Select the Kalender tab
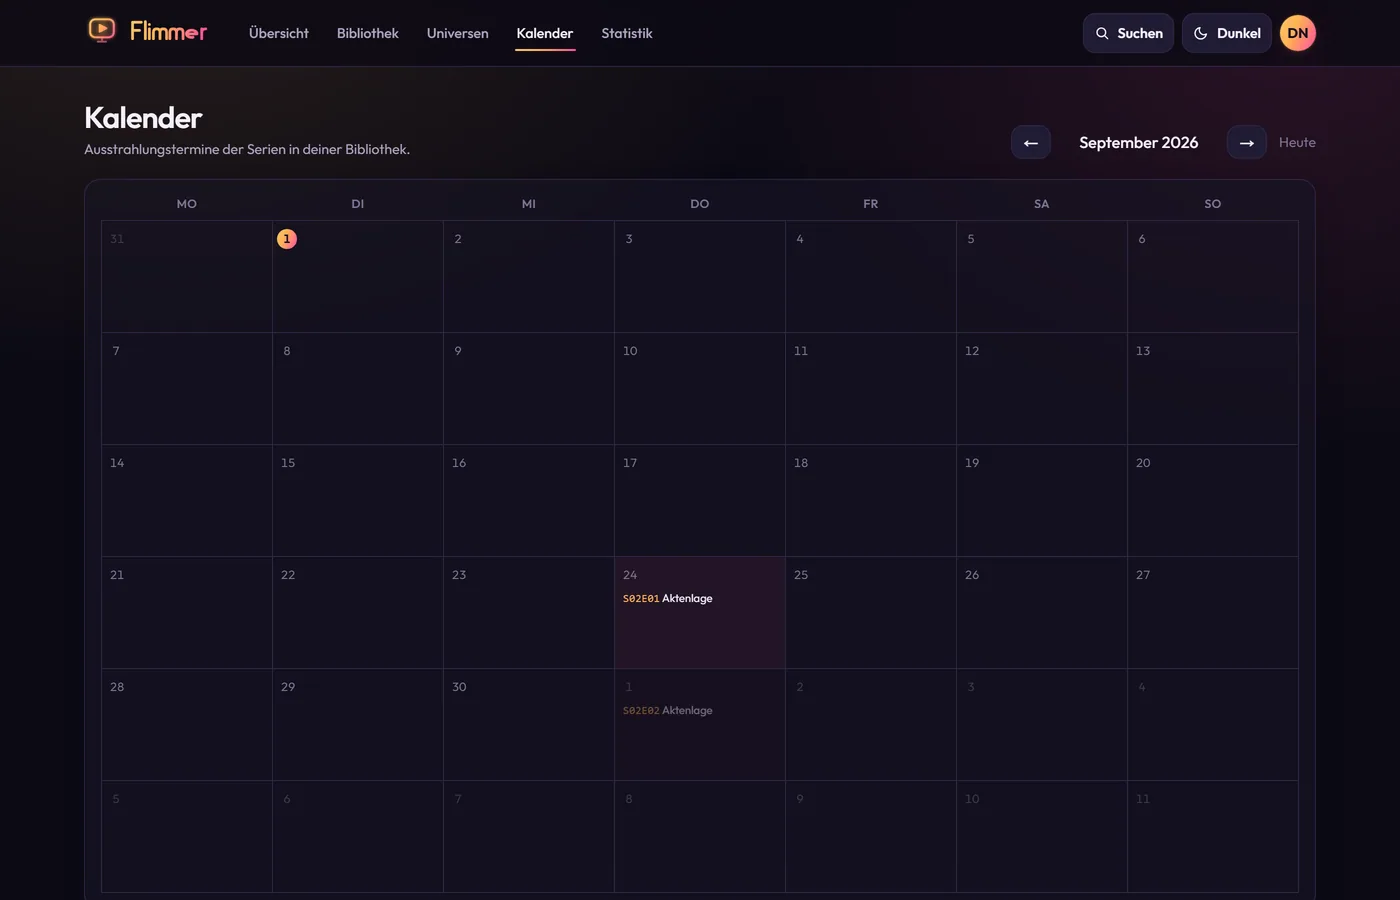1400x900 pixels. pos(545,33)
